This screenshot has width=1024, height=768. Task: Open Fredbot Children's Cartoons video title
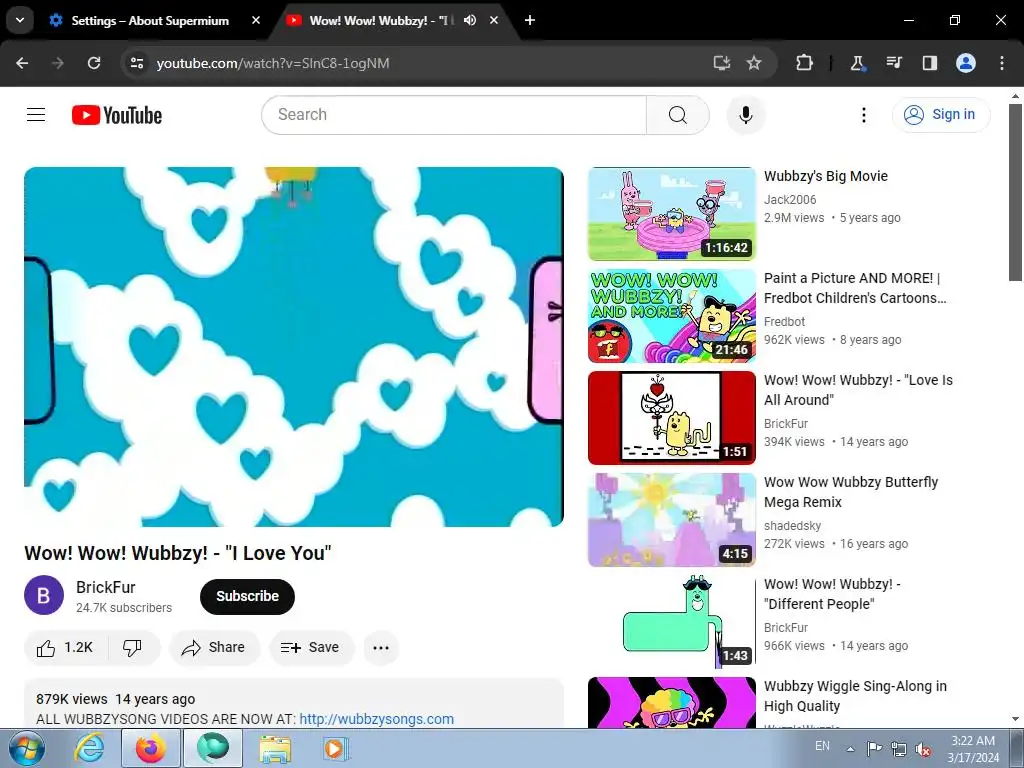(x=855, y=288)
